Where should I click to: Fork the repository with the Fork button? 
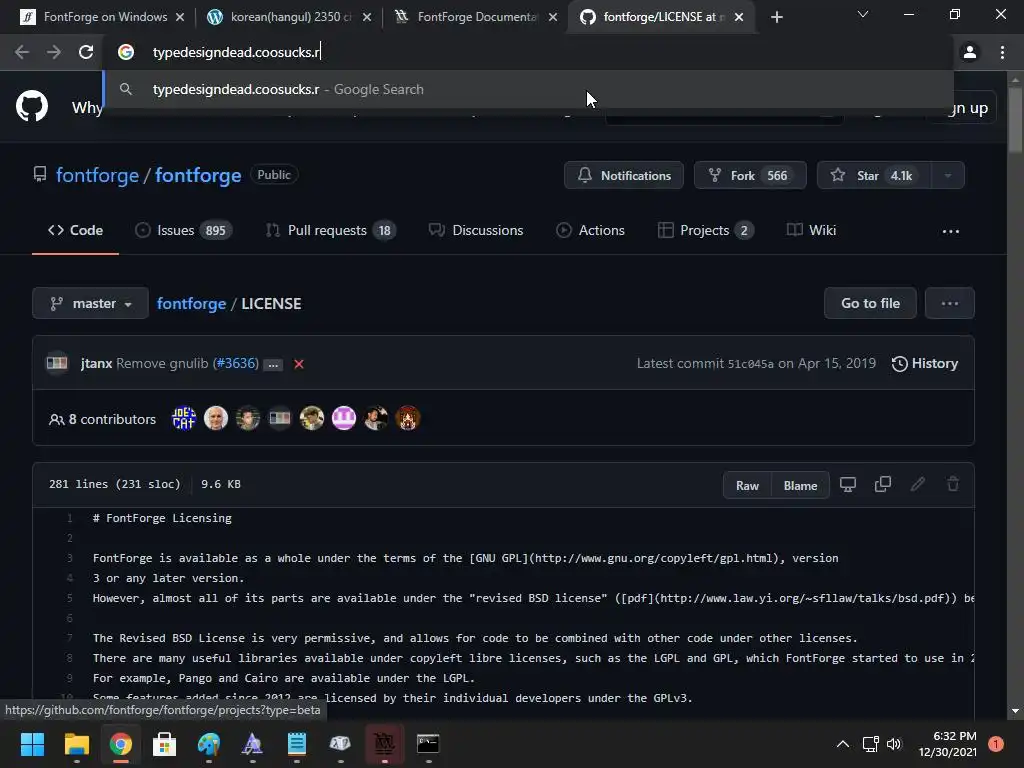pos(750,175)
